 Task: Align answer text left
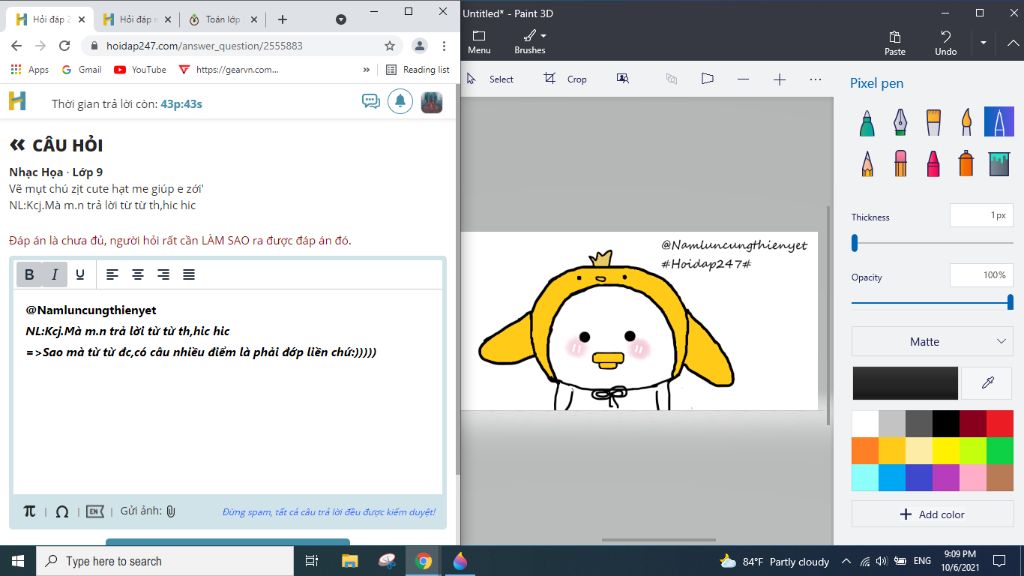click(x=112, y=275)
